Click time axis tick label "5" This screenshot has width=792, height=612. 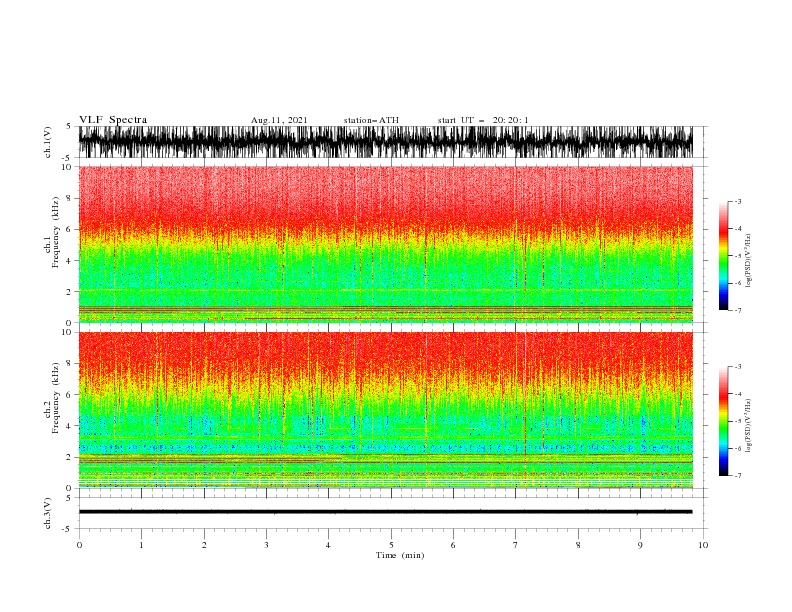point(391,545)
